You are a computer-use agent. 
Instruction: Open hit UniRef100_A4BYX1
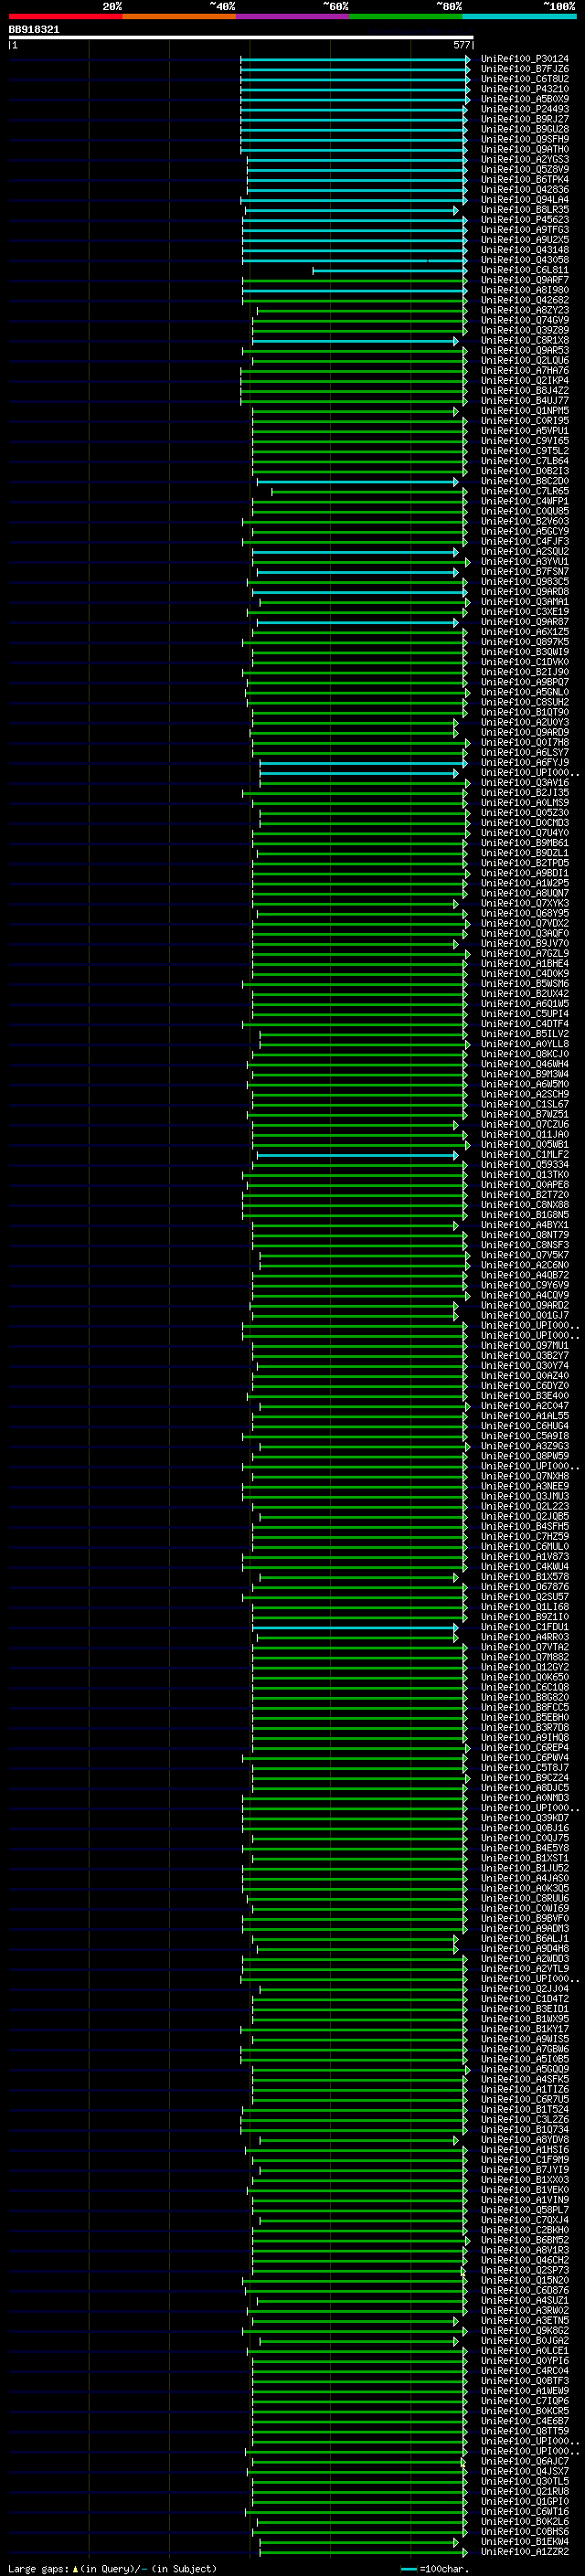pyautogui.click(x=525, y=1225)
